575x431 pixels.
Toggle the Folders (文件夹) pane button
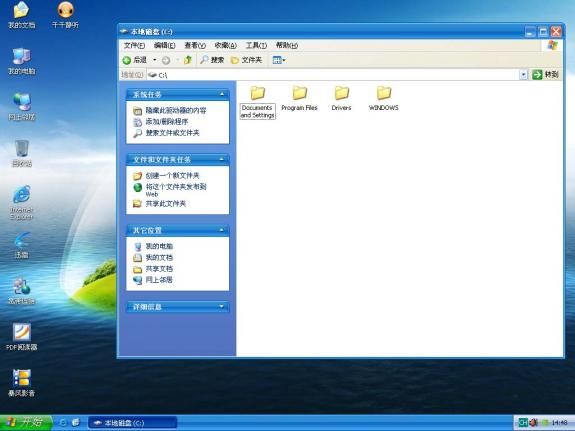(x=246, y=60)
